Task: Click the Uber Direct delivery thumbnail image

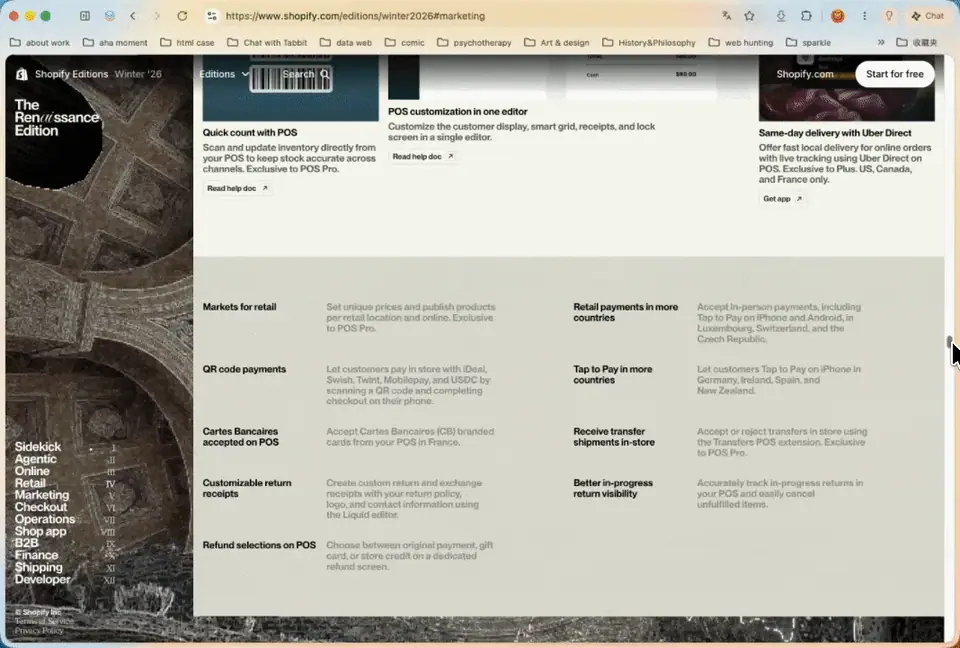Action: tap(847, 88)
